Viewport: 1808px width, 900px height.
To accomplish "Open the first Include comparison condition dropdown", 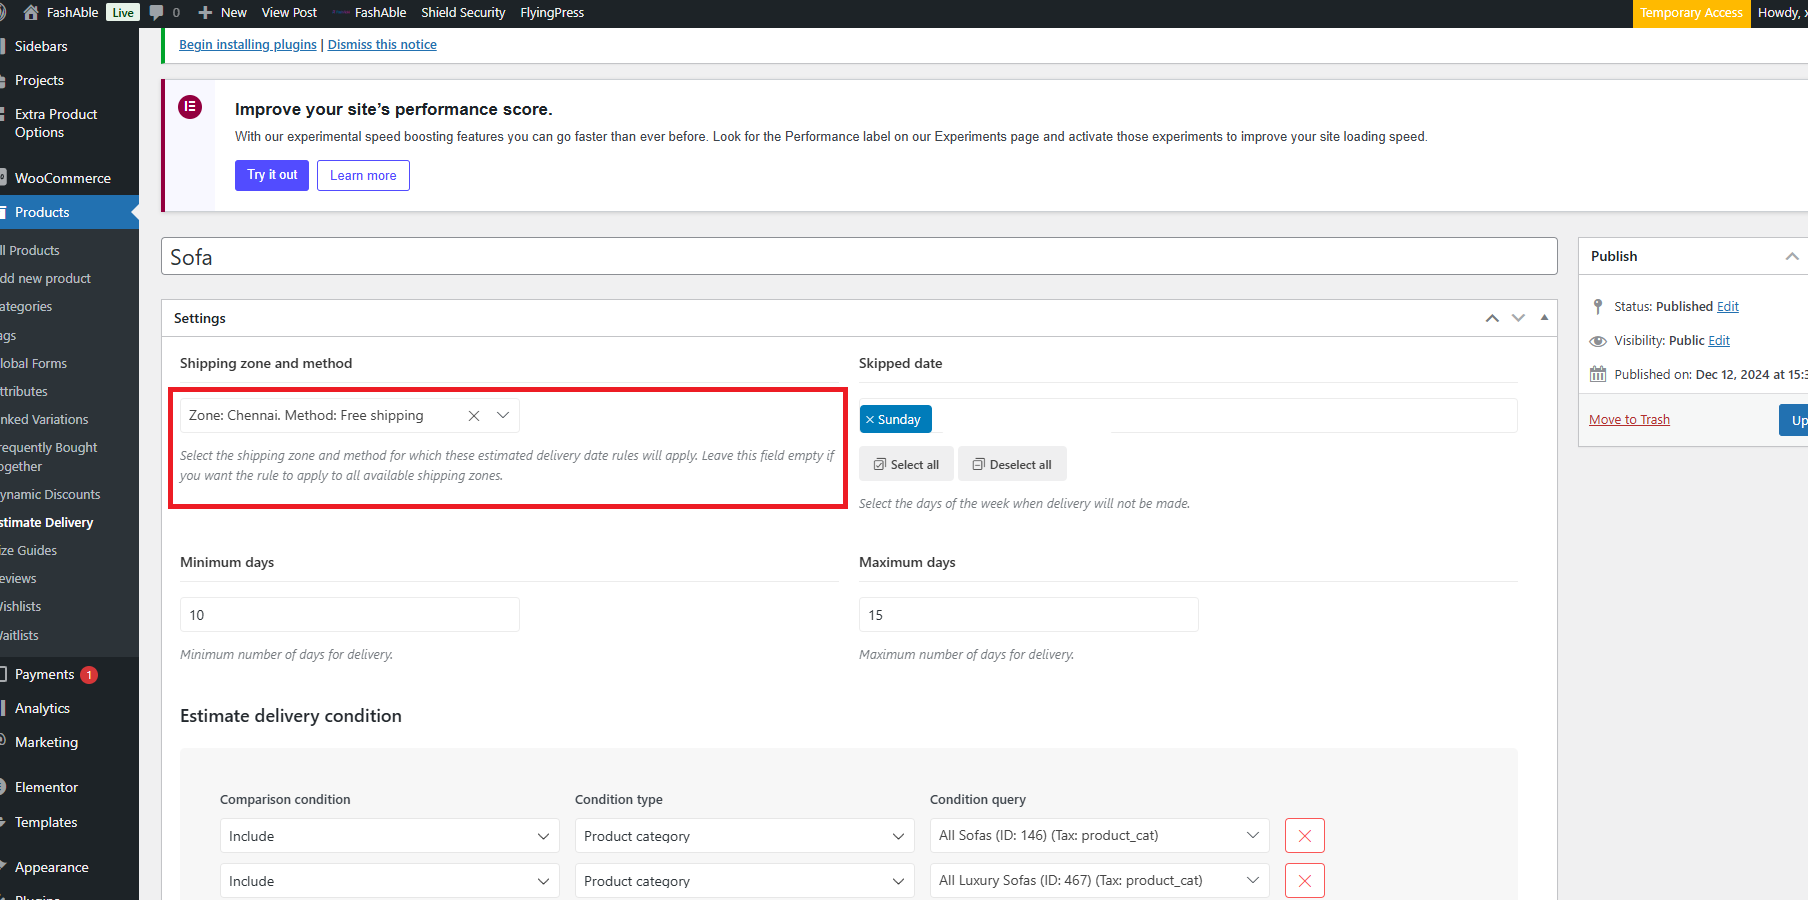I will pos(389,836).
